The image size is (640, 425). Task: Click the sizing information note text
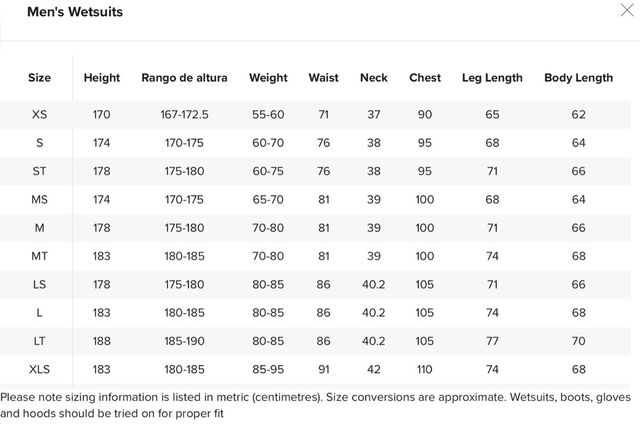click(310, 404)
